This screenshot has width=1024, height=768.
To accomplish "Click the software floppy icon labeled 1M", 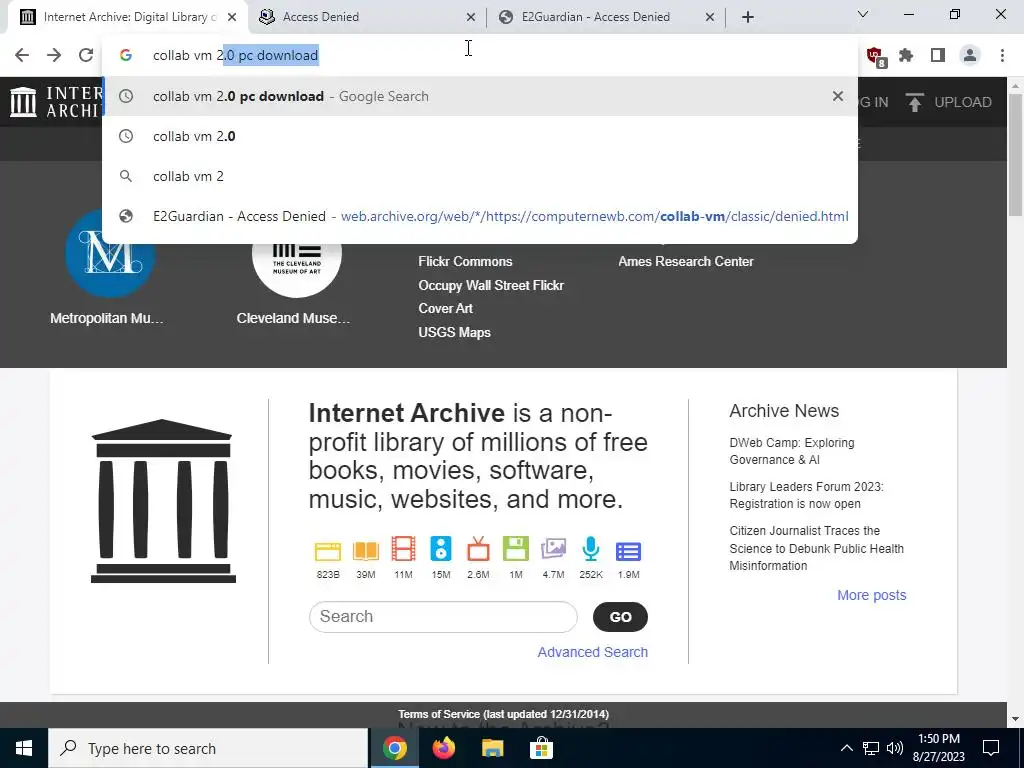I will point(515,549).
